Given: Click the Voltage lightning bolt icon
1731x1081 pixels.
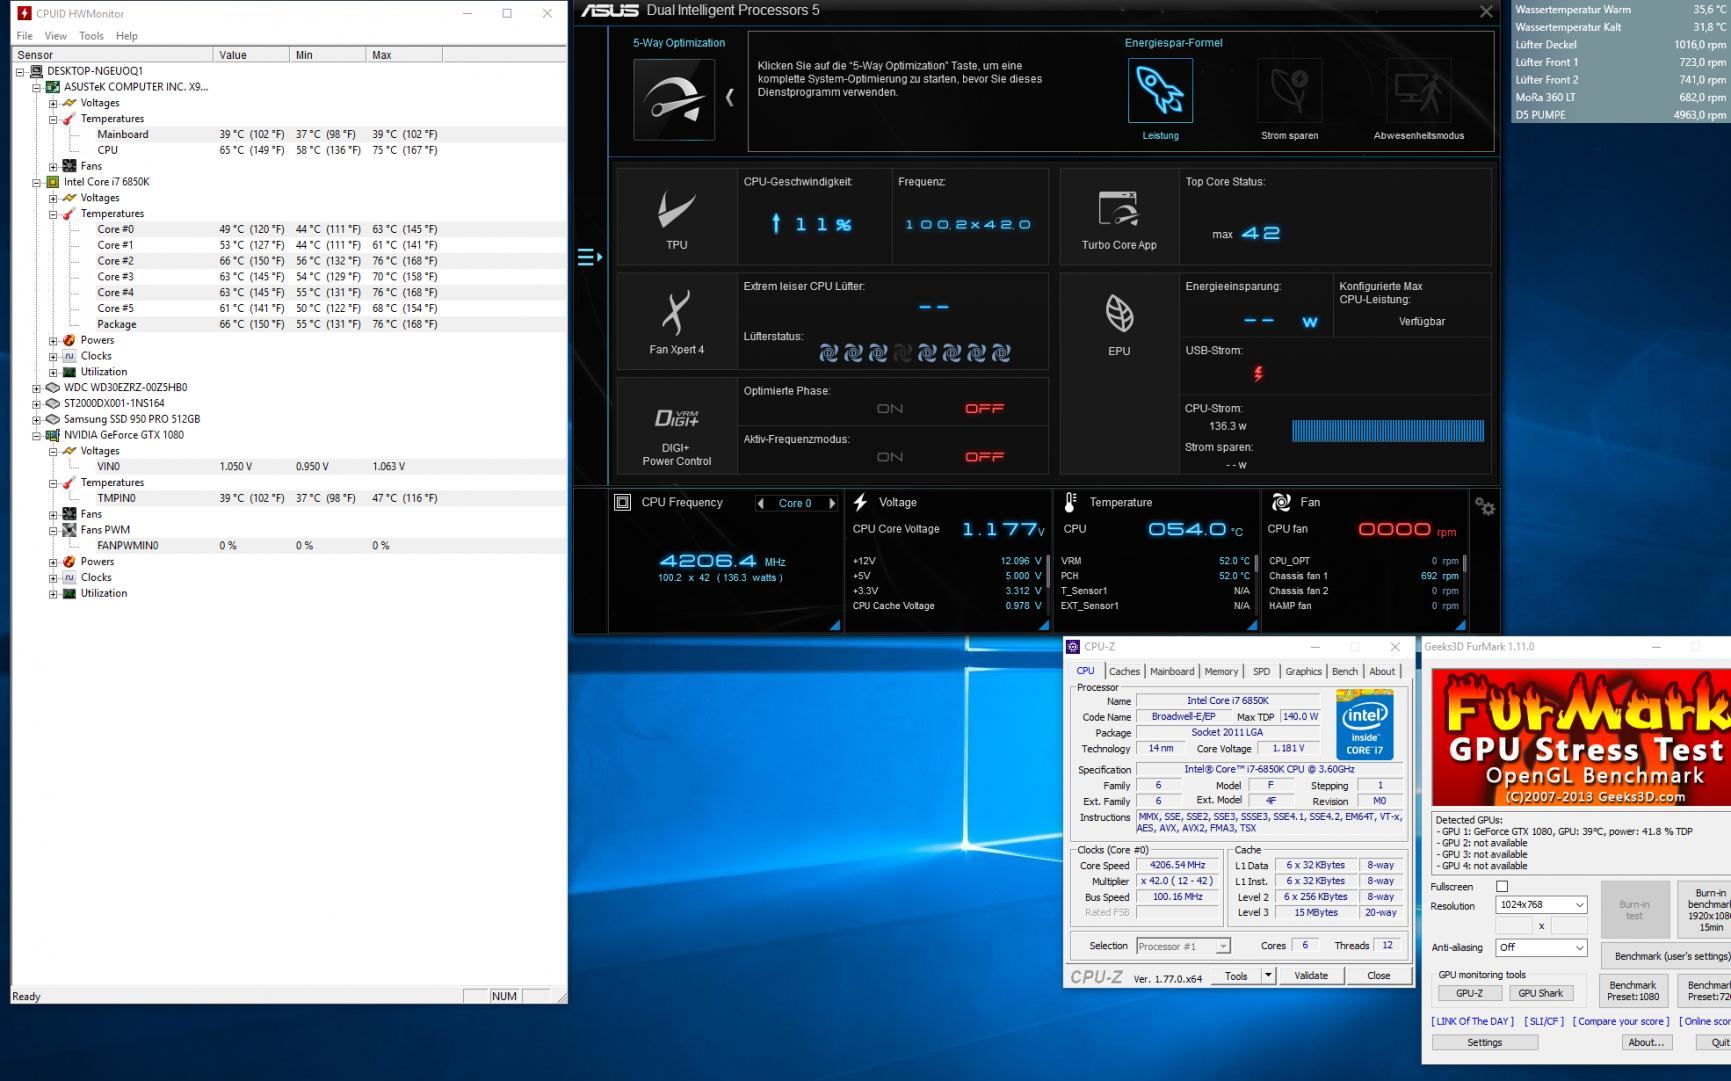Looking at the screenshot, I should [860, 502].
